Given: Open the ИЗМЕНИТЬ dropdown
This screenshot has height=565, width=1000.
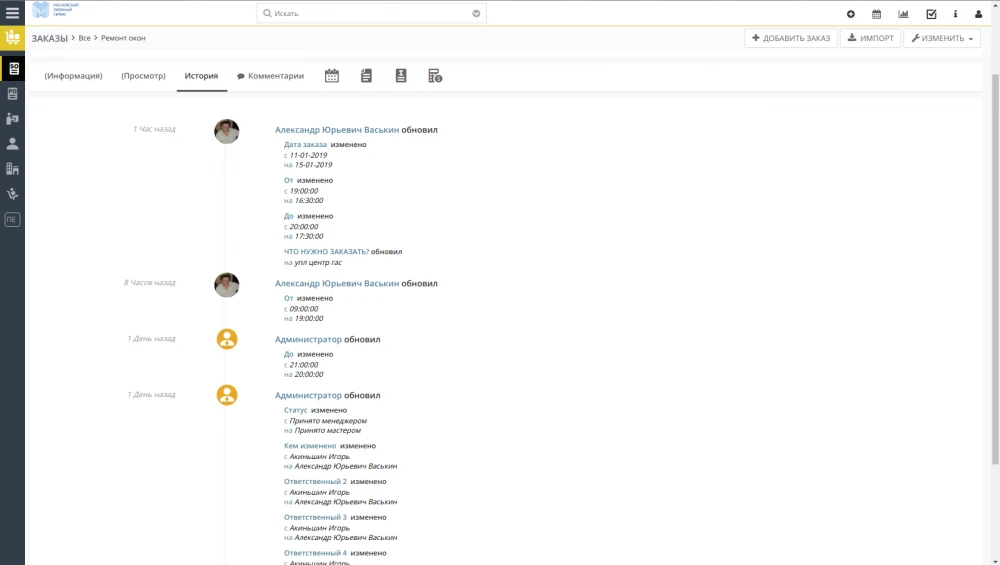Looking at the screenshot, I should [941, 38].
